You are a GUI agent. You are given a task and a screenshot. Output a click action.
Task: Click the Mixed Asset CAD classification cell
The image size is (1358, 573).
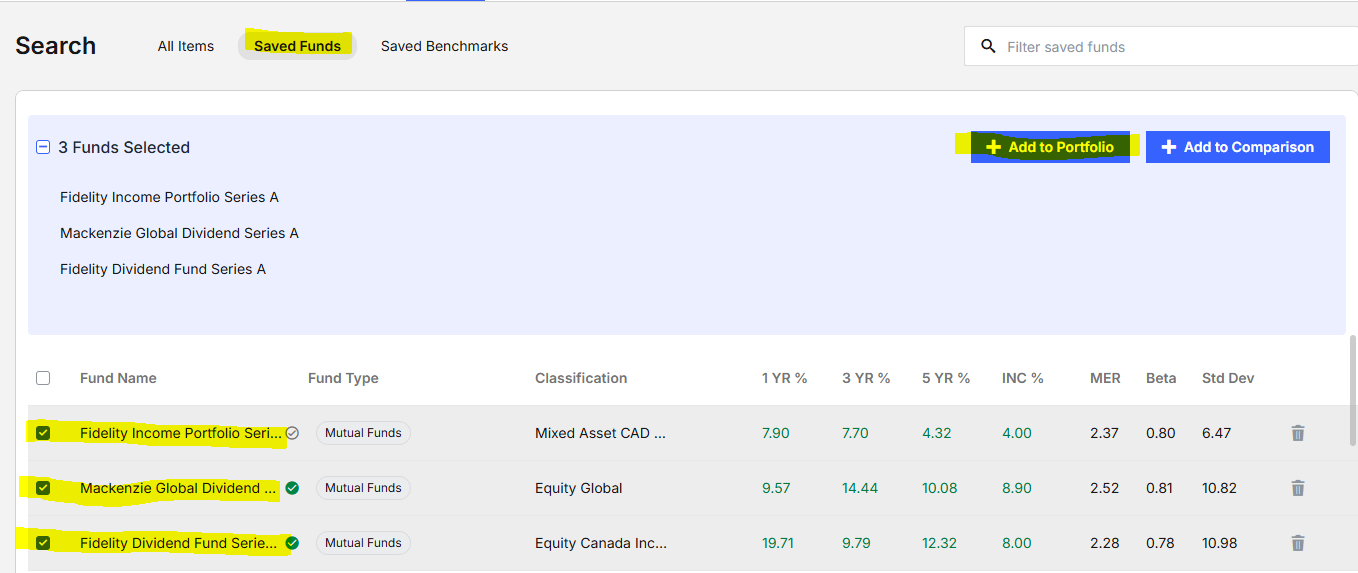(x=600, y=433)
